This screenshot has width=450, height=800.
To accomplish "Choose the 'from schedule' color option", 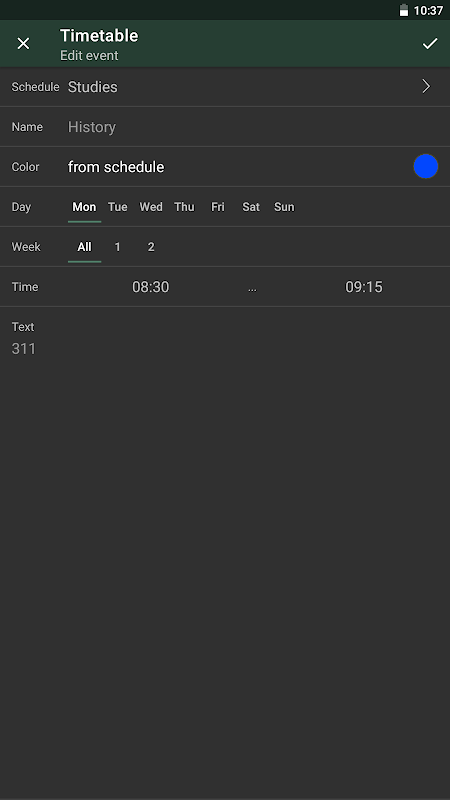I will (116, 167).
